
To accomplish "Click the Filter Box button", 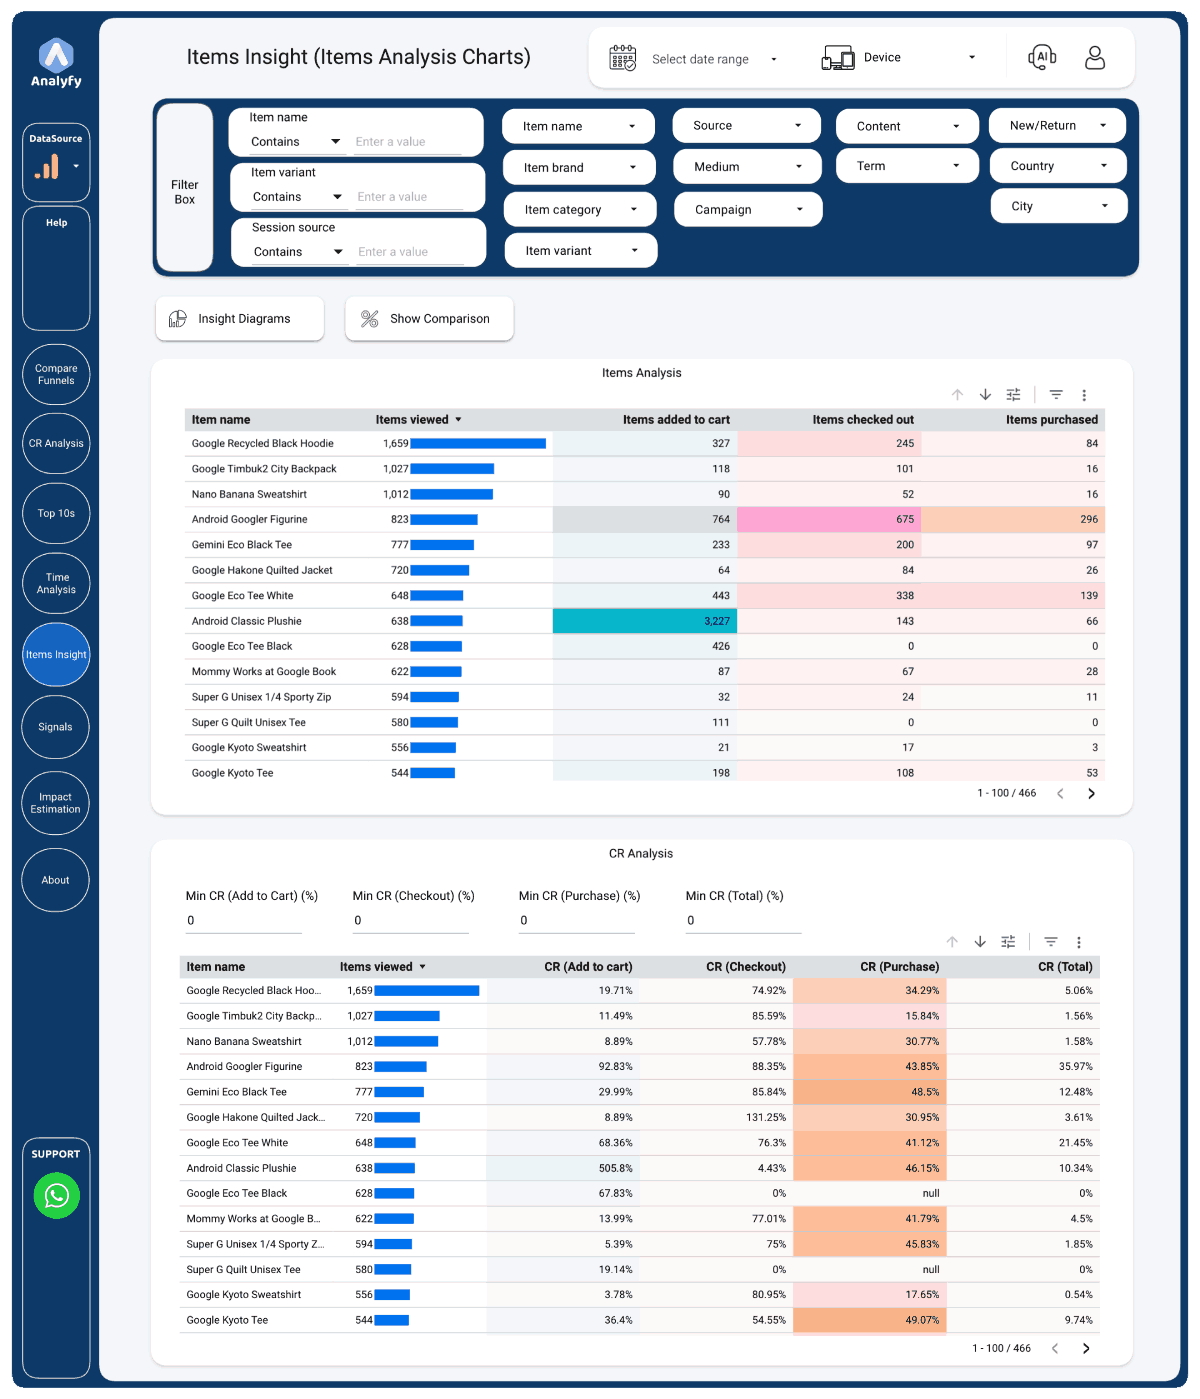I will [185, 187].
